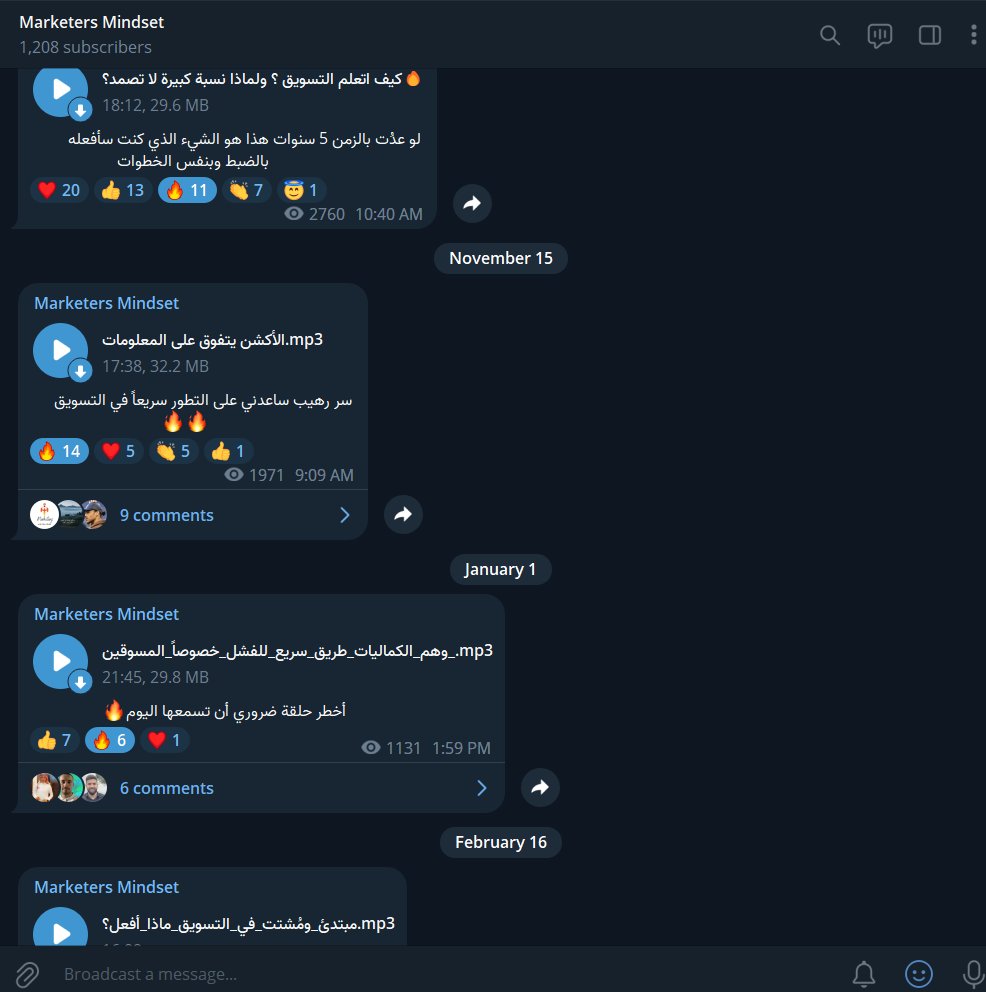
Task: Focus the Broadcast a message field
Action: (443, 974)
